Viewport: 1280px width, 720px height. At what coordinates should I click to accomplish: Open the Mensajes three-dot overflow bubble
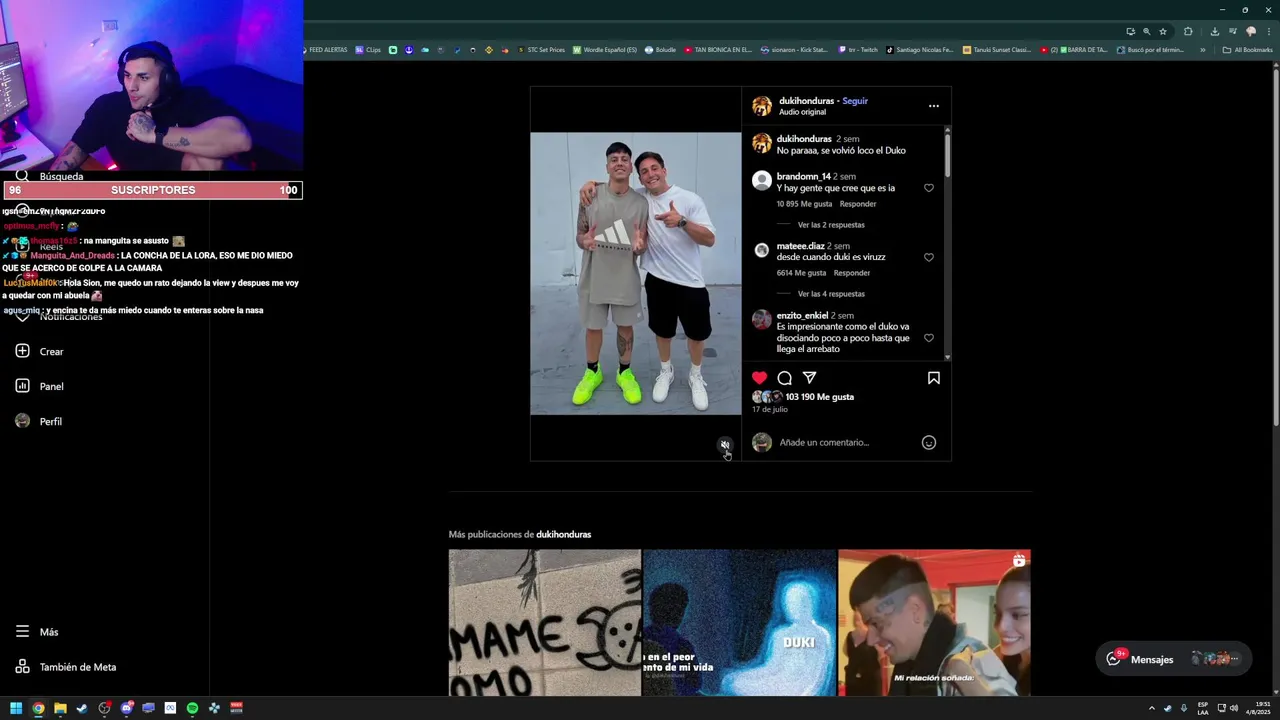coord(1235,659)
